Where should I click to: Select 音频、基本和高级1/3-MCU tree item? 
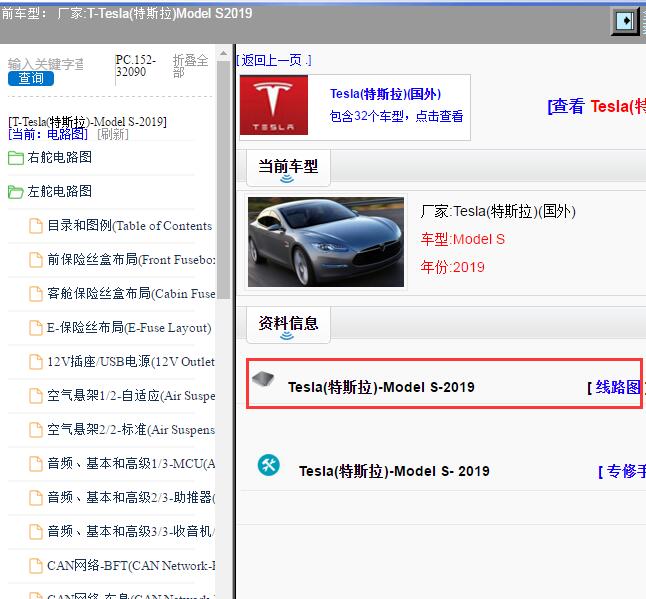pyautogui.click(x=131, y=464)
